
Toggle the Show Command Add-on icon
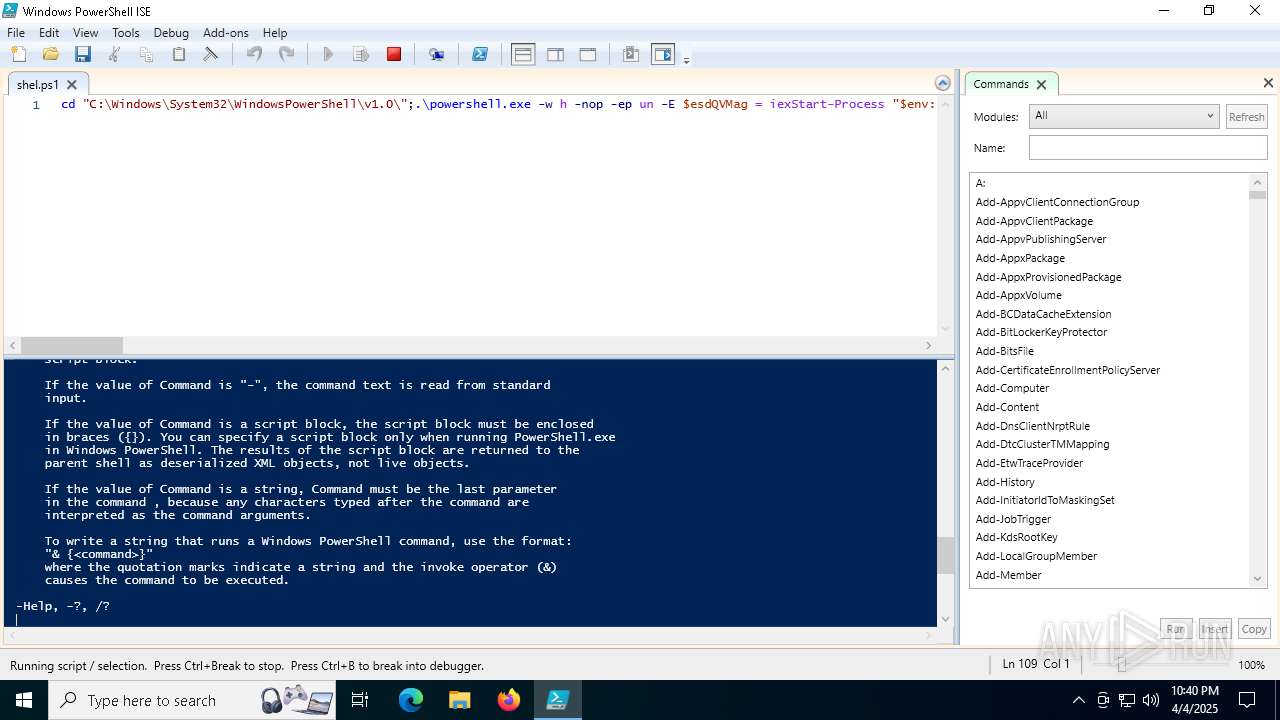click(x=663, y=54)
